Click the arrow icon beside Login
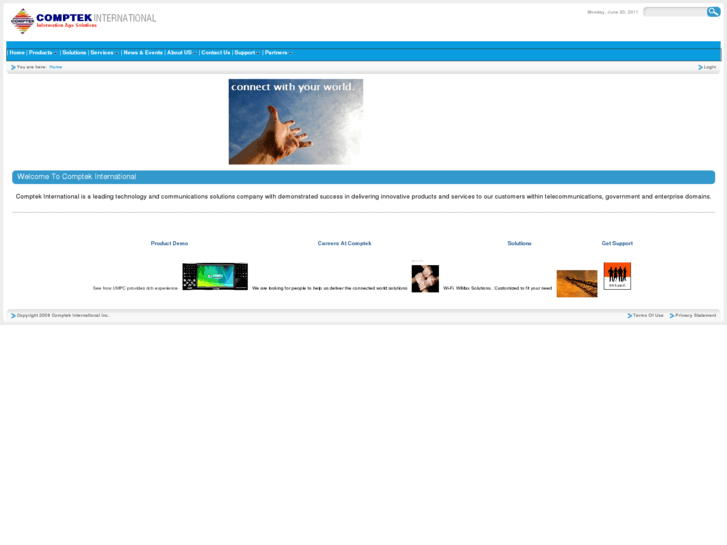This screenshot has height=545, width=727. click(700, 68)
